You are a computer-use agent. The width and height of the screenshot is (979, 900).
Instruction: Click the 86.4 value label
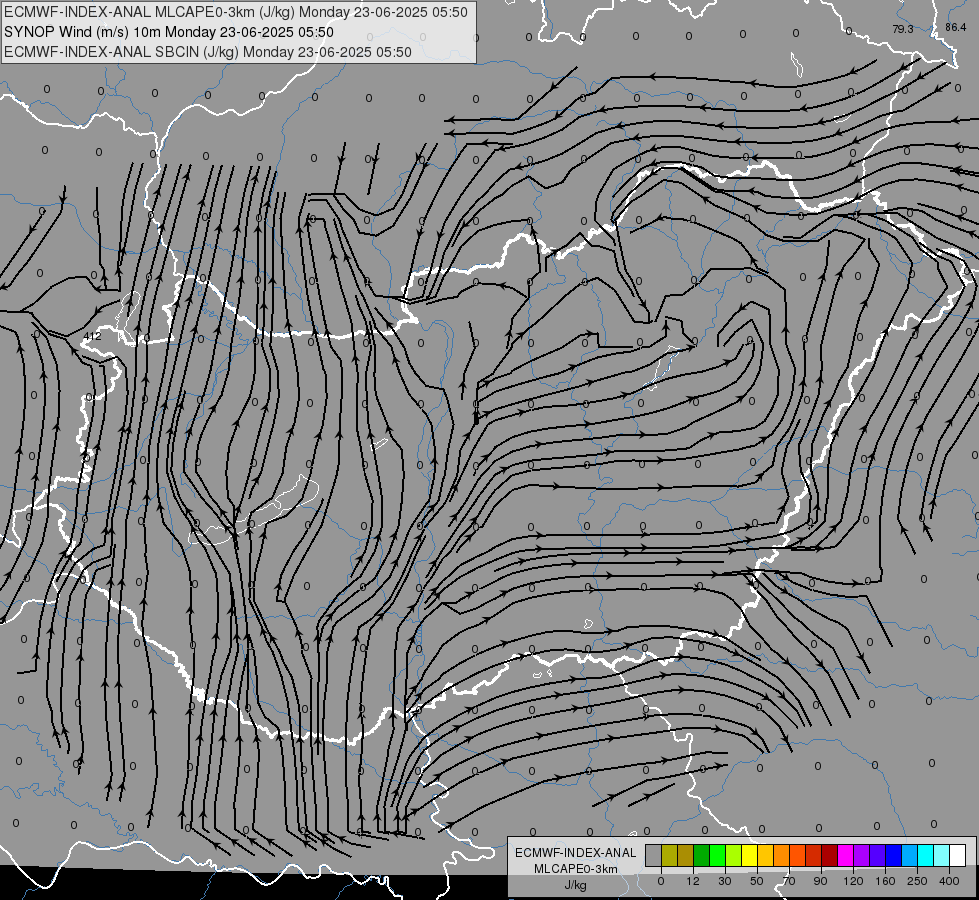[x=955, y=27]
